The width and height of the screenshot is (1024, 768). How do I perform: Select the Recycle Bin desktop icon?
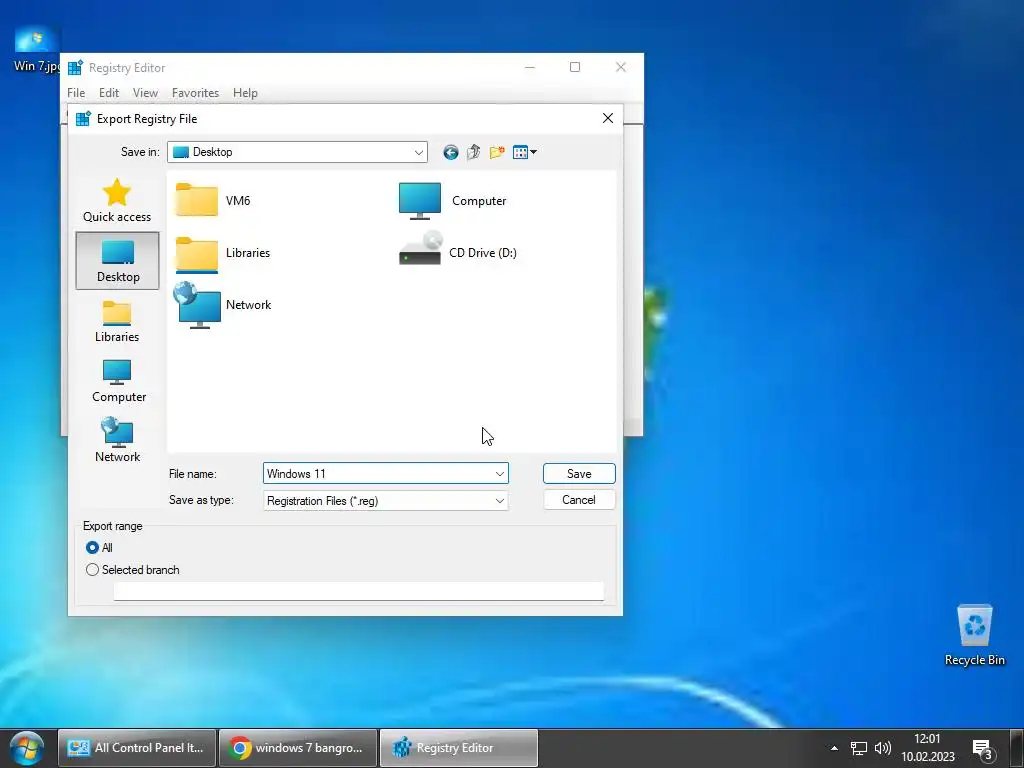tap(974, 635)
